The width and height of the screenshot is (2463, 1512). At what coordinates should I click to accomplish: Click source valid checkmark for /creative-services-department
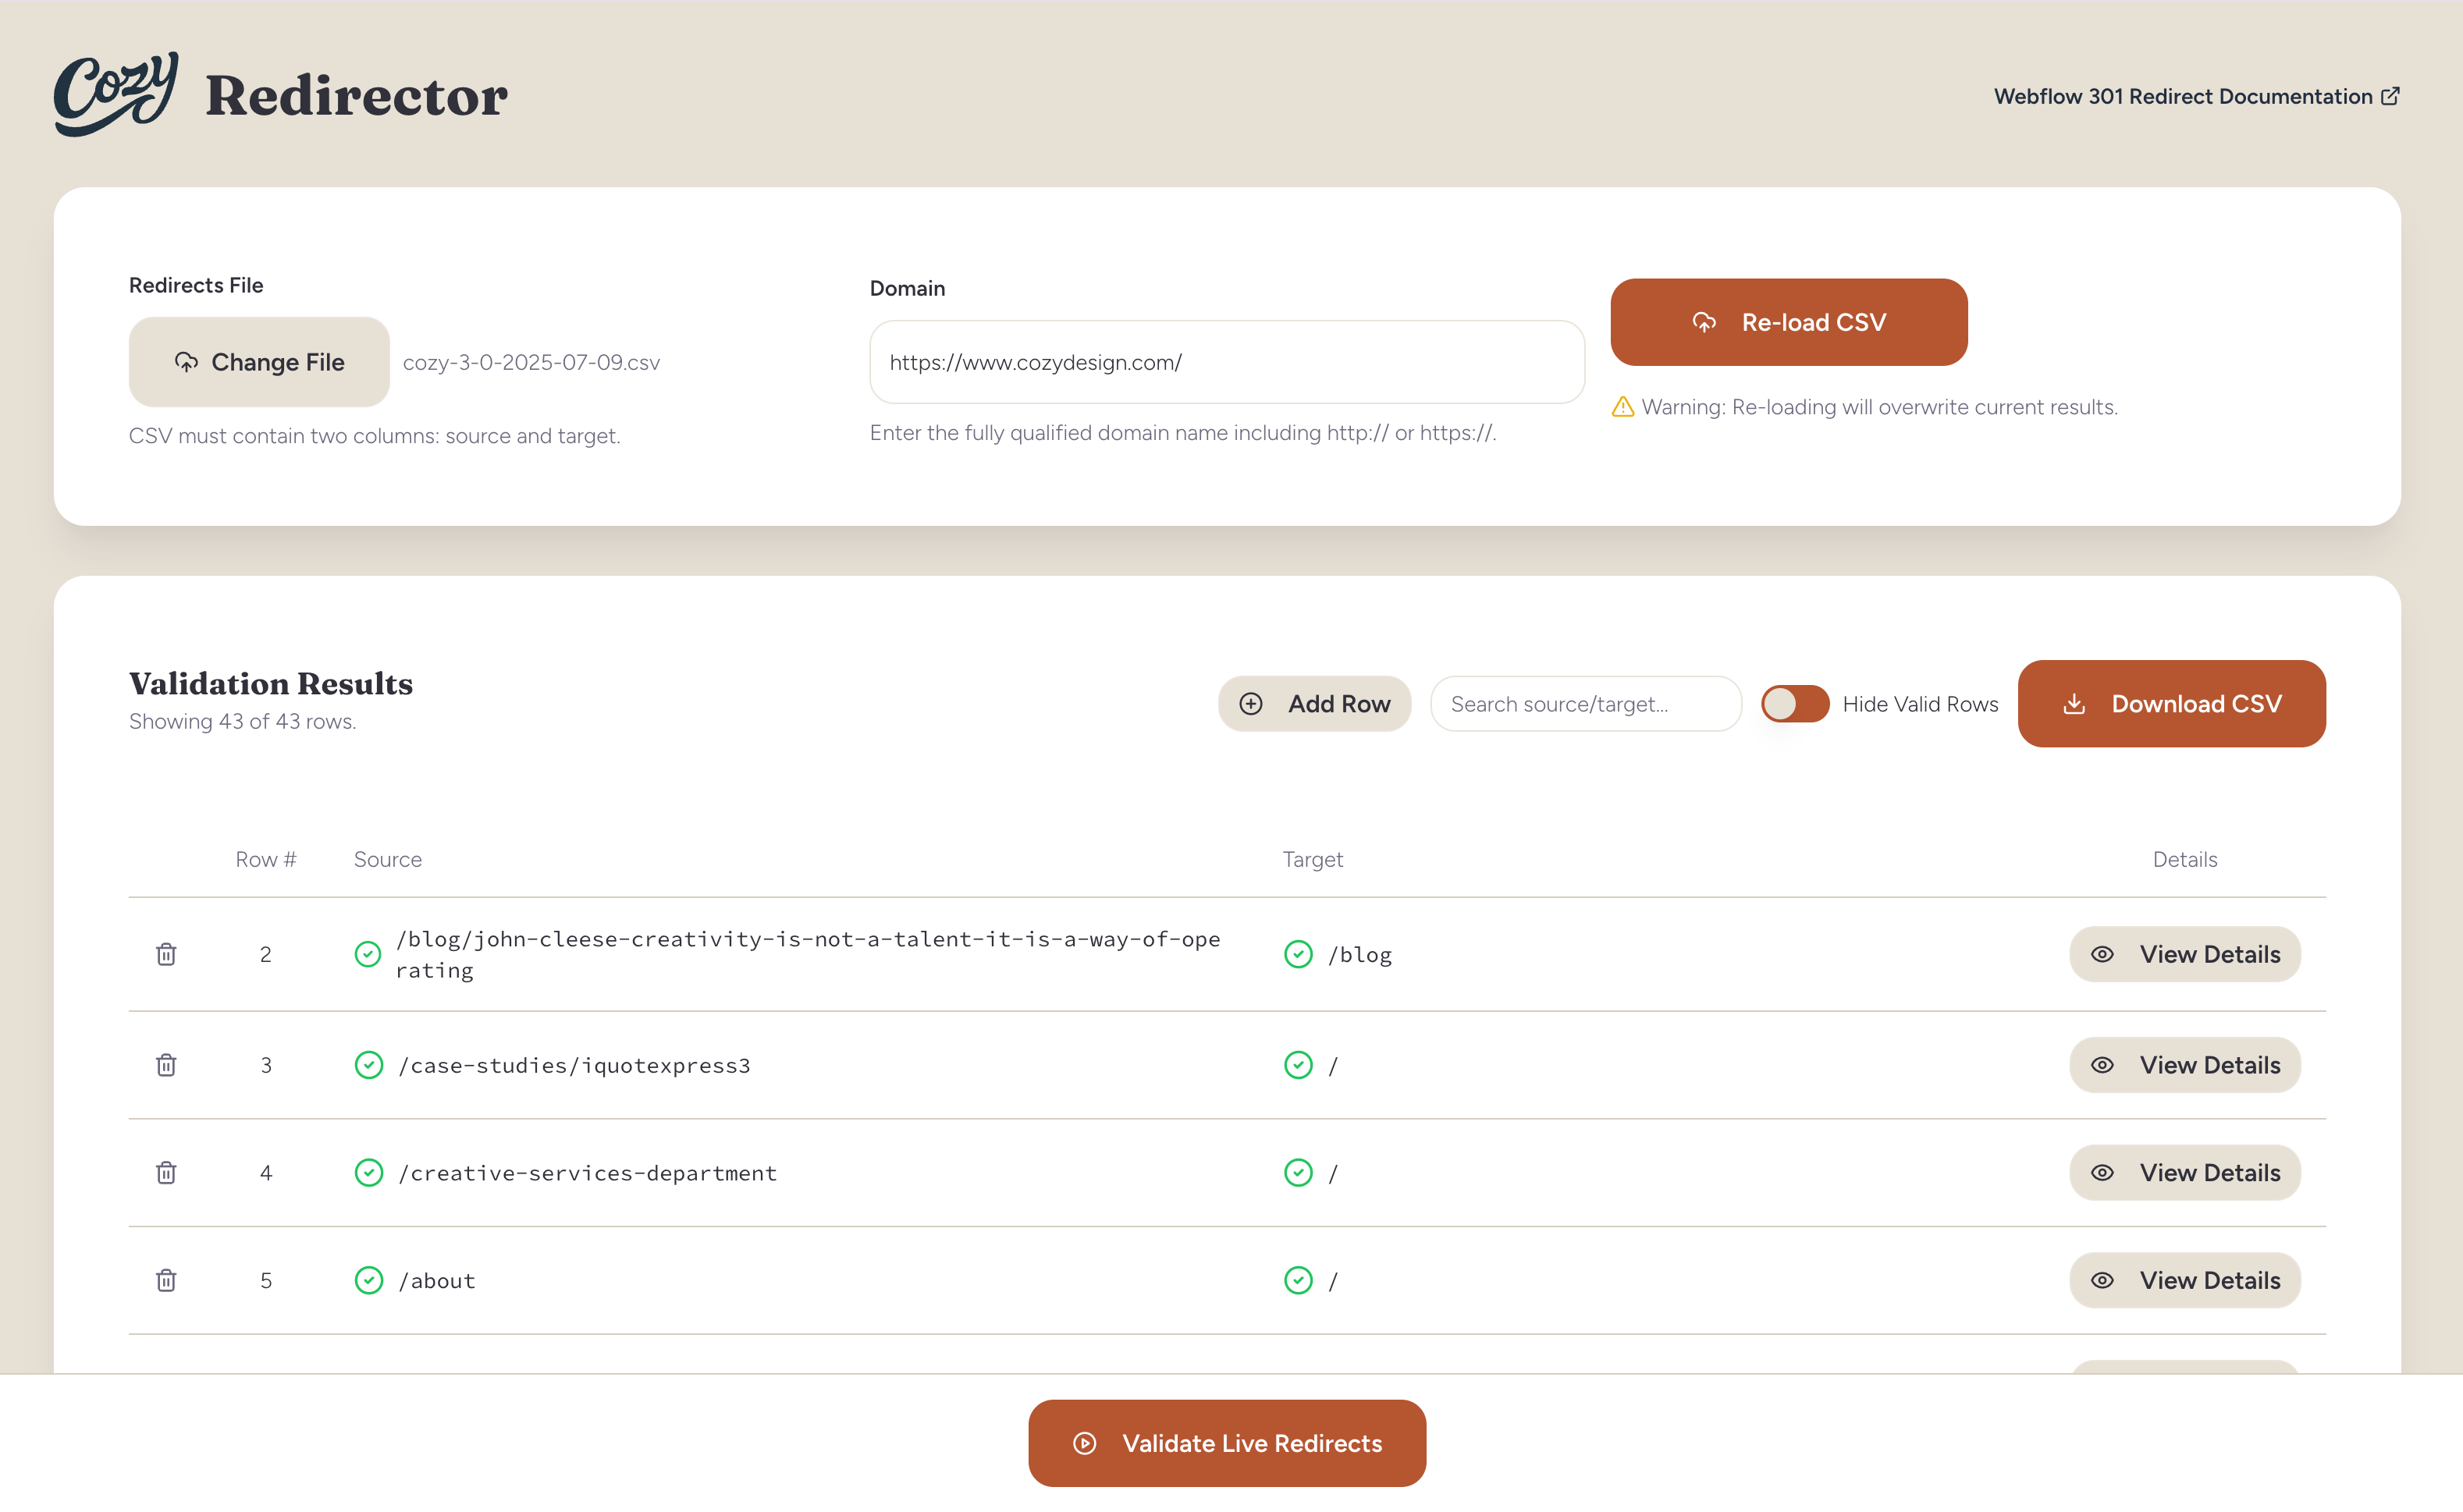(368, 1172)
